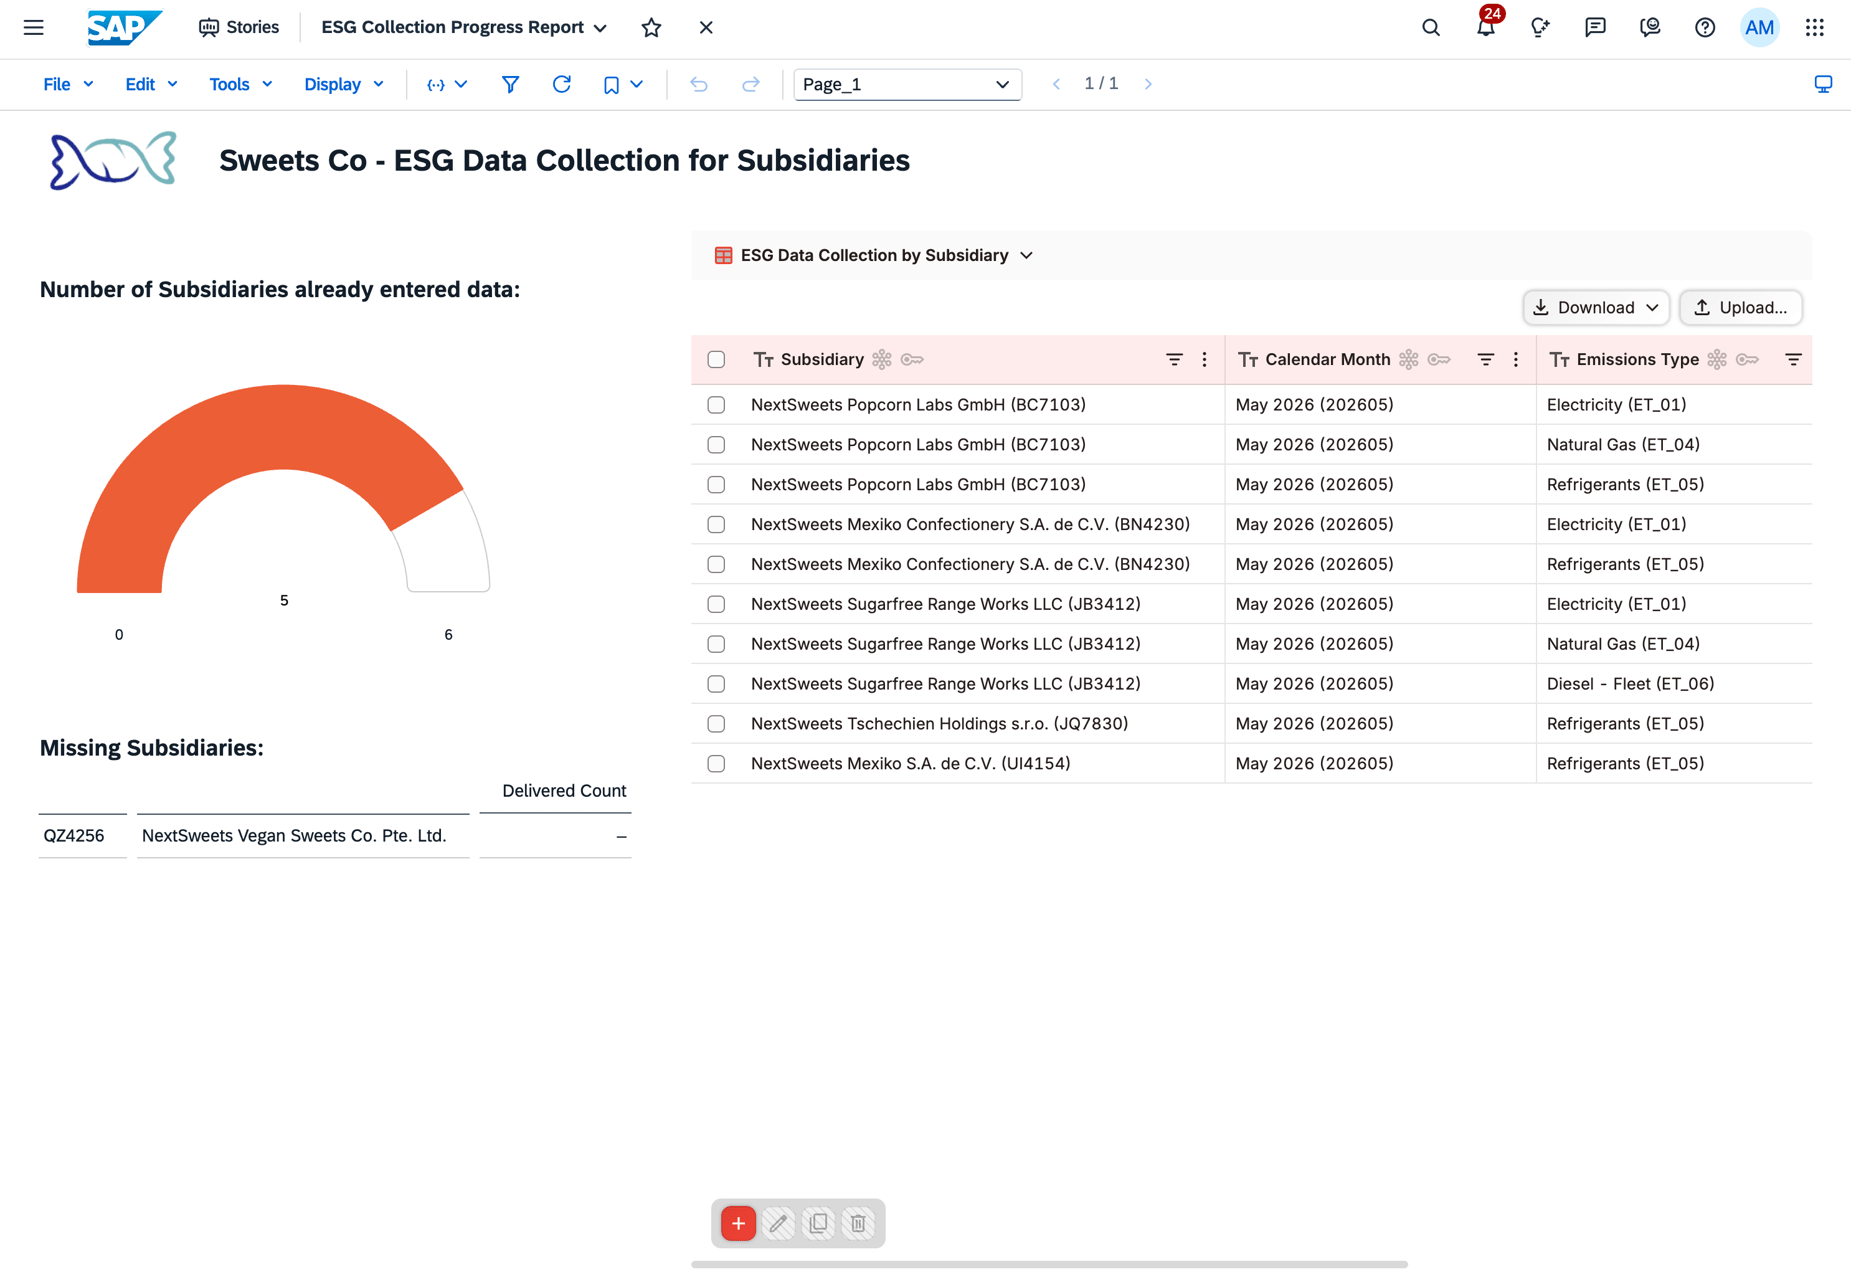Open the lightbulb assistant icon

(x=1540, y=28)
